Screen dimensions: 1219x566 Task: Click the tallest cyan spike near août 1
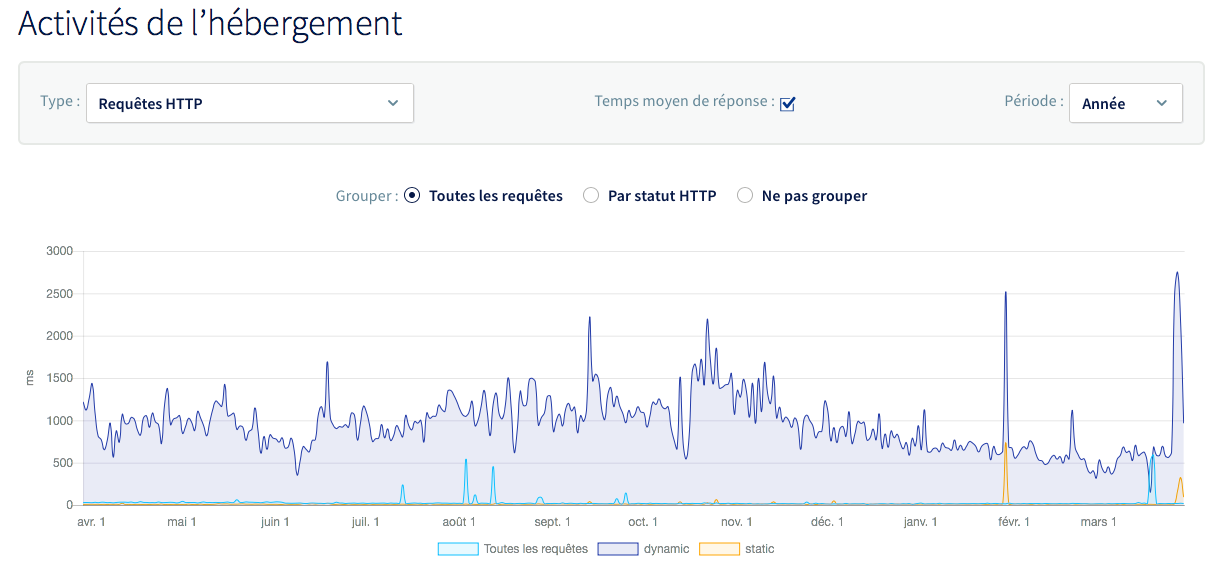(466, 461)
